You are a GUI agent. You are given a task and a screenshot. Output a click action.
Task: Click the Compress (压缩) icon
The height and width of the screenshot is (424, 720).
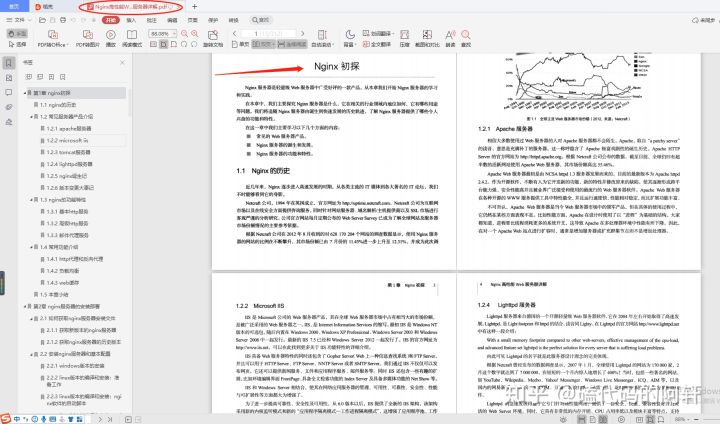coord(405,39)
